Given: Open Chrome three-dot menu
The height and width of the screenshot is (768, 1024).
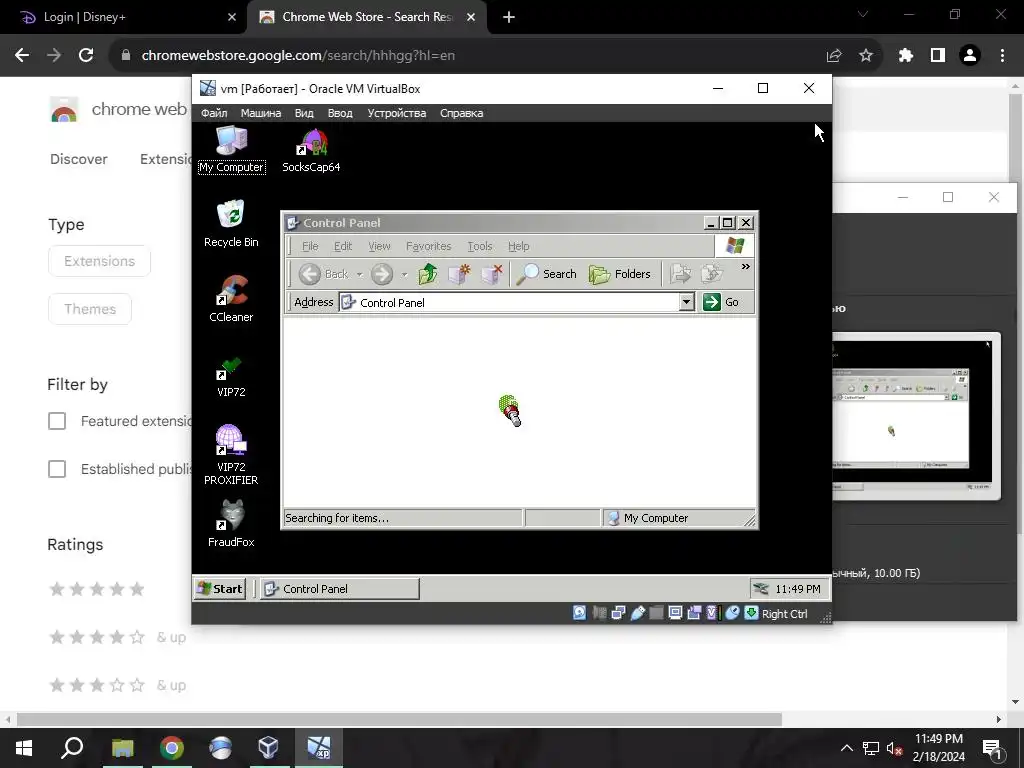Looking at the screenshot, I should tap(1002, 56).
